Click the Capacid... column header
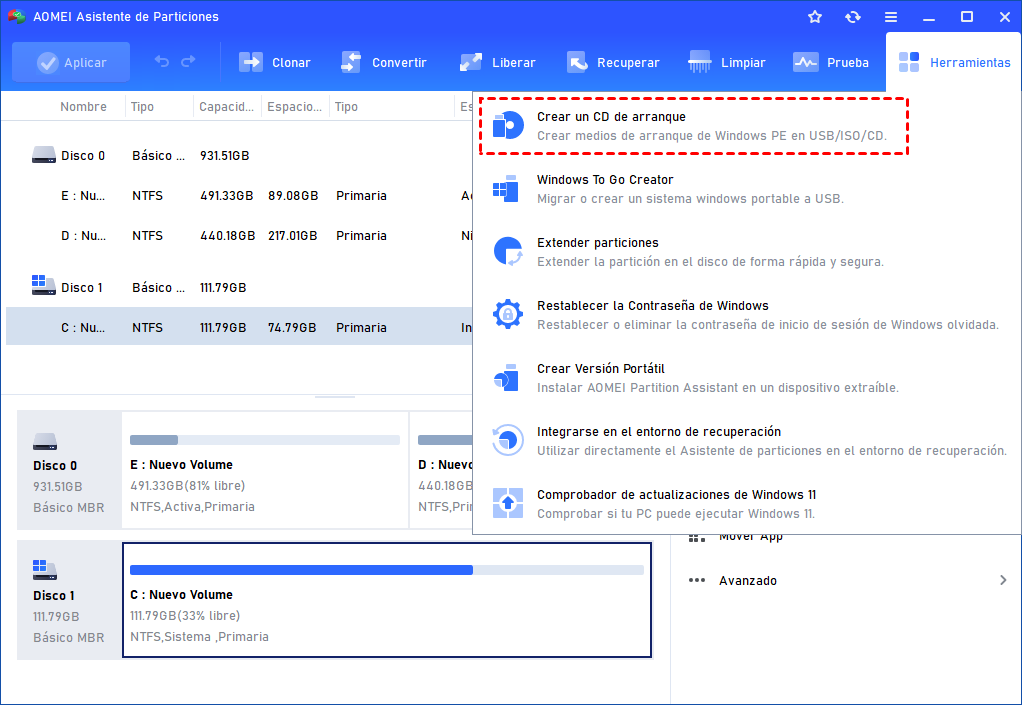Image resolution: width=1022 pixels, height=705 pixels. click(x=226, y=106)
